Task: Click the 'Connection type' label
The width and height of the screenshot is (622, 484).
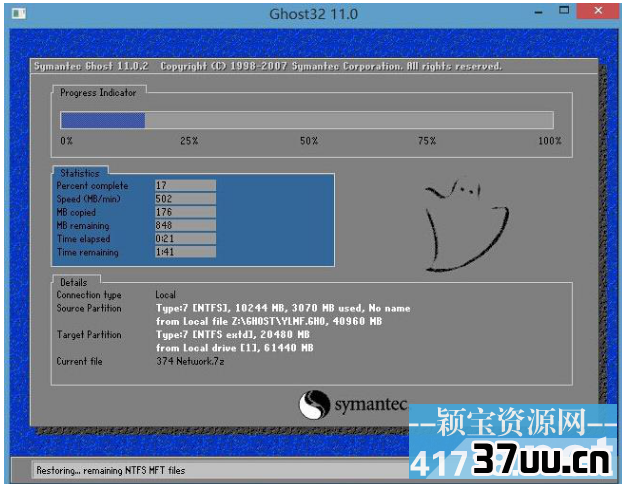Action: (89, 295)
